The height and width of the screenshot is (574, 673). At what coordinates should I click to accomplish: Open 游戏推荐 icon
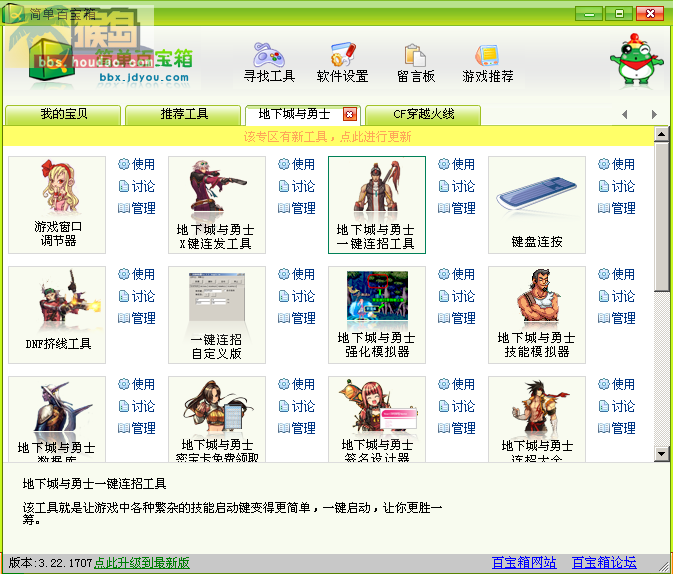point(488,63)
